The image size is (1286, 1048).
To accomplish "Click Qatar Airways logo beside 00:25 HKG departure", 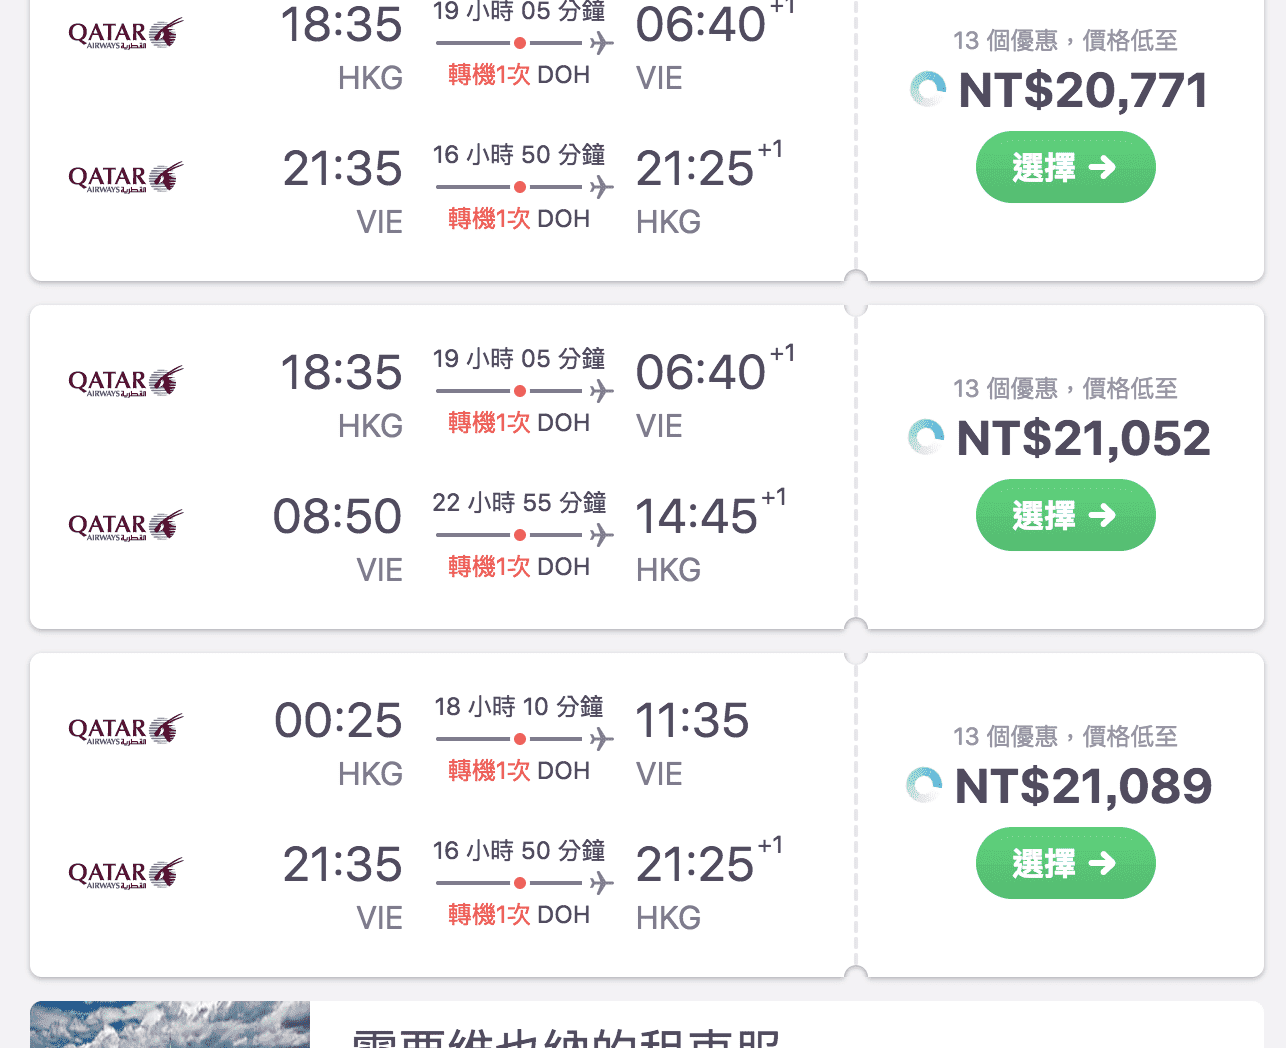I will coord(126,730).
